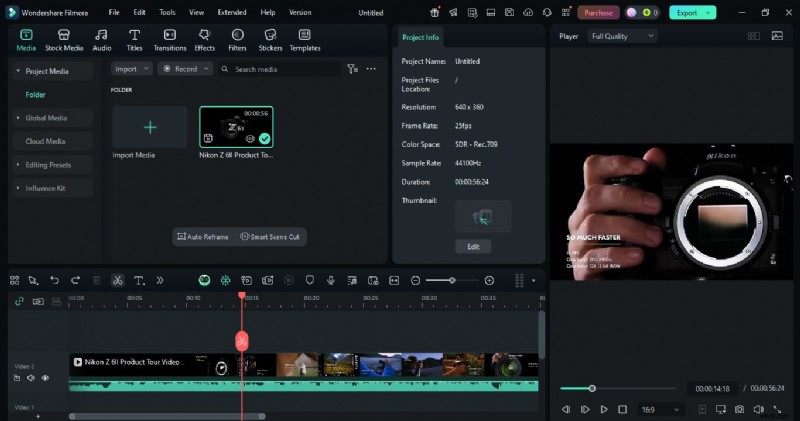800x421 pixels.
Task: Undo the last edit
Action: pos(54,281)
